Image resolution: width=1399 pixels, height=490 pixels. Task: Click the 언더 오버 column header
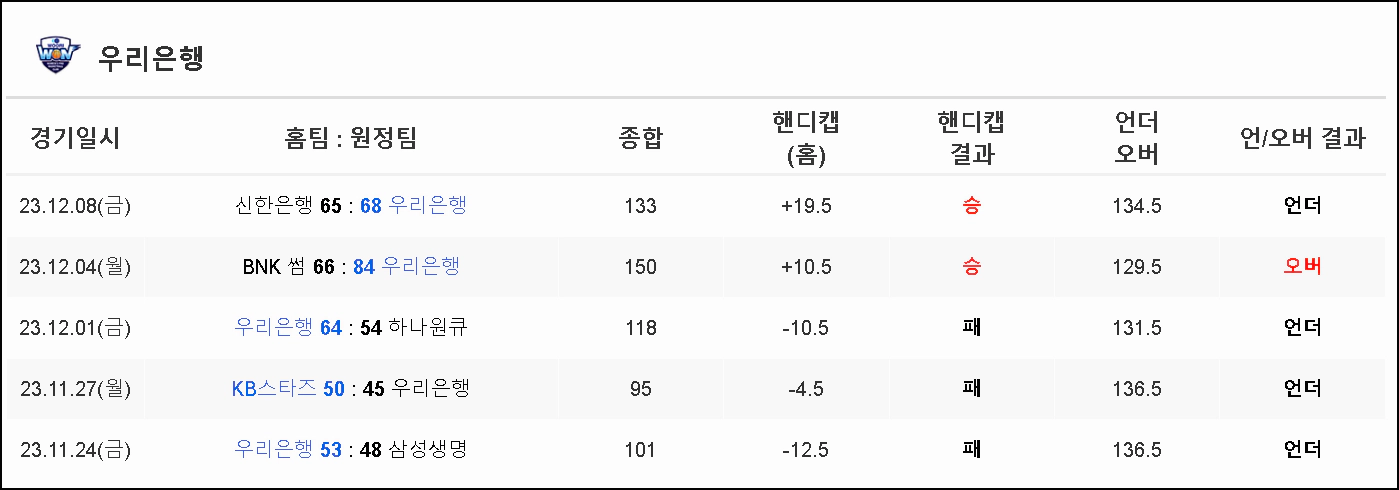1137,138
